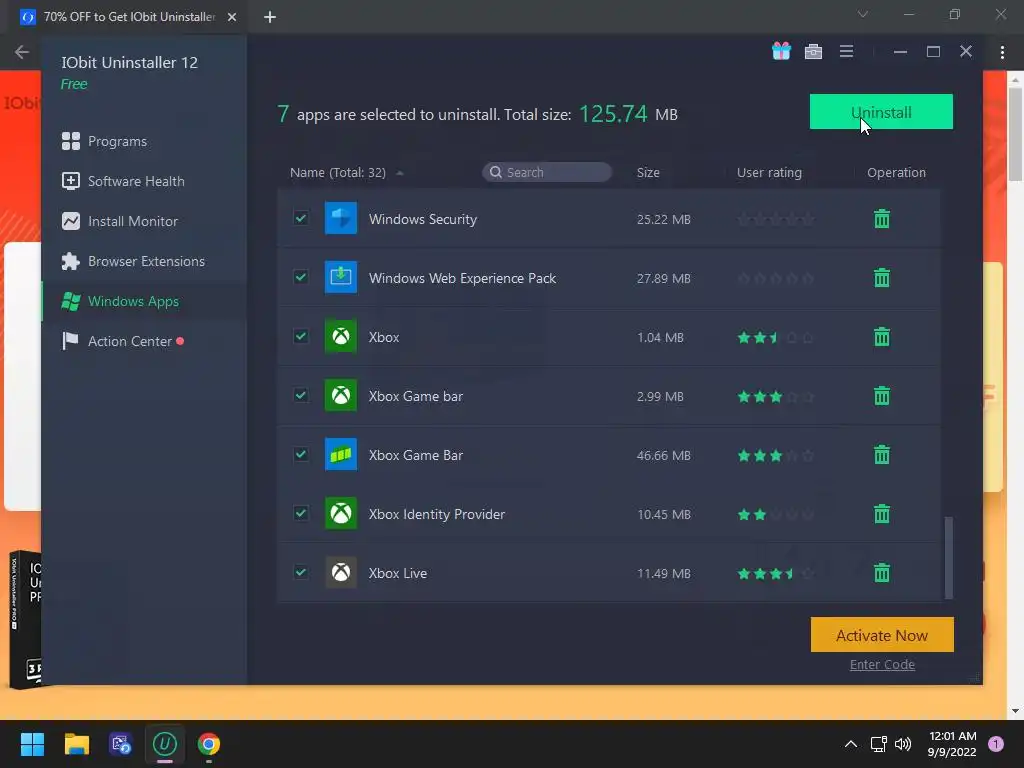Sort by User rating column header
Viewport: 1024px width, 768px height.
769,172
